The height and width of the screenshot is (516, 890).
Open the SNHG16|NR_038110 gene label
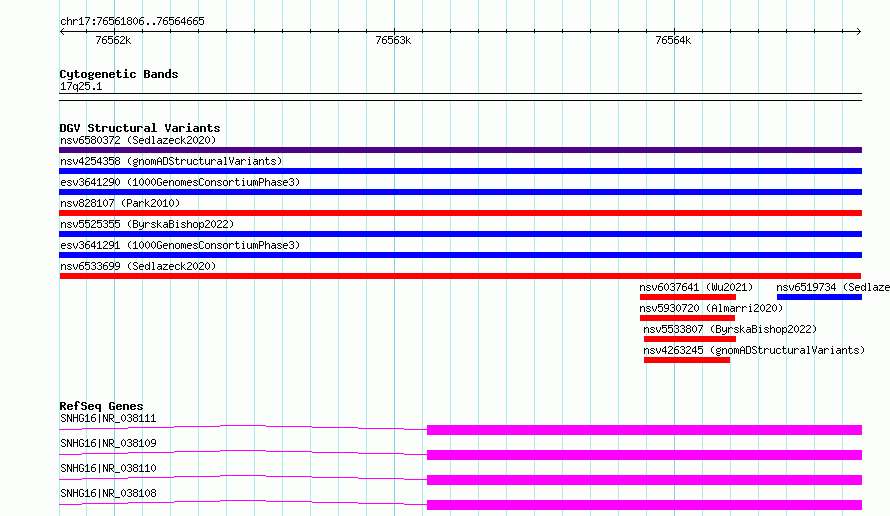(x=108, y=468)
